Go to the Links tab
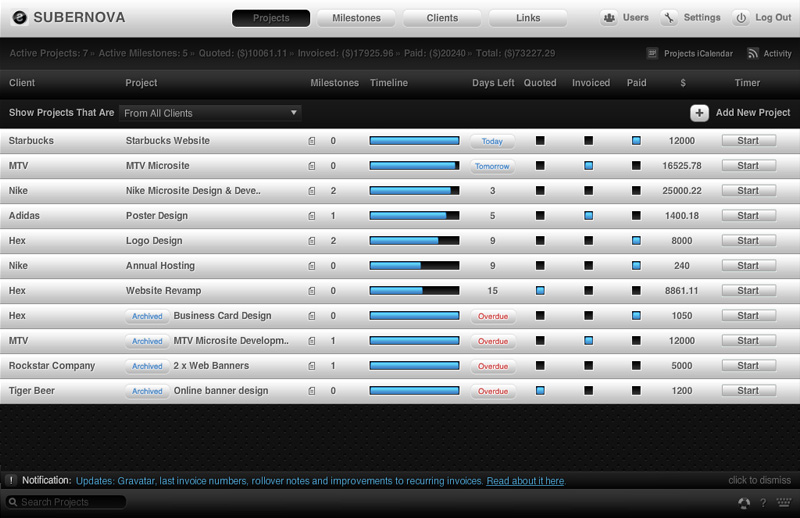800x518 pixels. click(527, 18)
